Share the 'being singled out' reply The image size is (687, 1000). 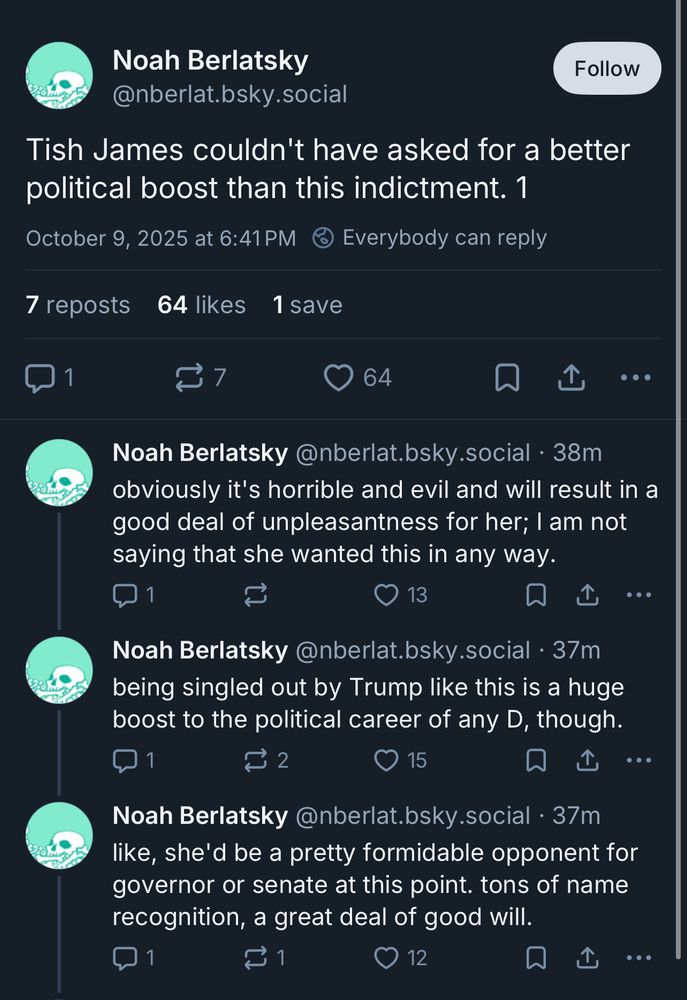coord(588,760)
